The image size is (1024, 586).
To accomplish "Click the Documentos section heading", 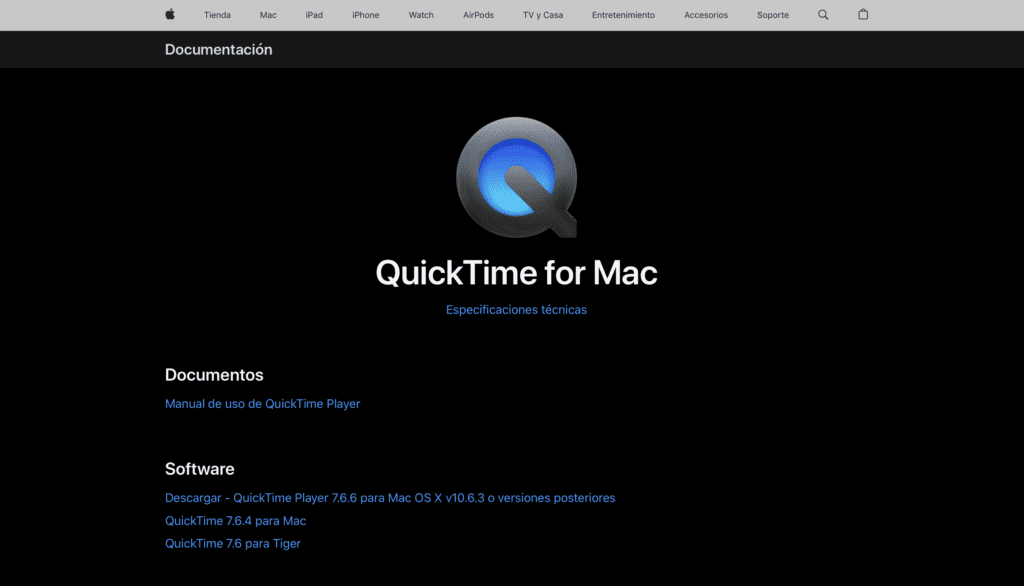I will (x=214, y=375).
